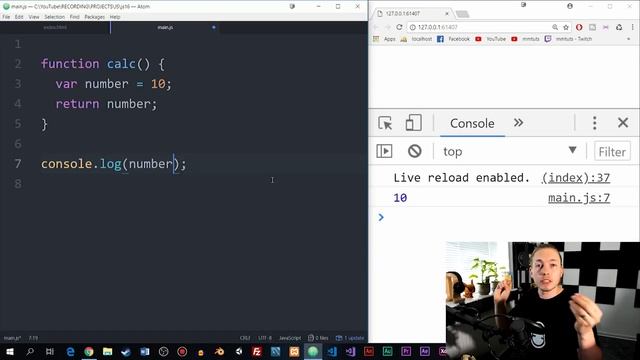Go back in Chrome
The image size is (640, 360).
(x=376, y=27)
